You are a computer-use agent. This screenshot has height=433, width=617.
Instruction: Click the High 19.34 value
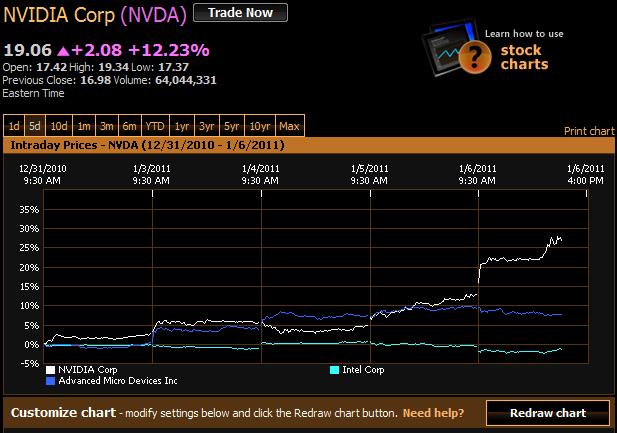(113, 67)
